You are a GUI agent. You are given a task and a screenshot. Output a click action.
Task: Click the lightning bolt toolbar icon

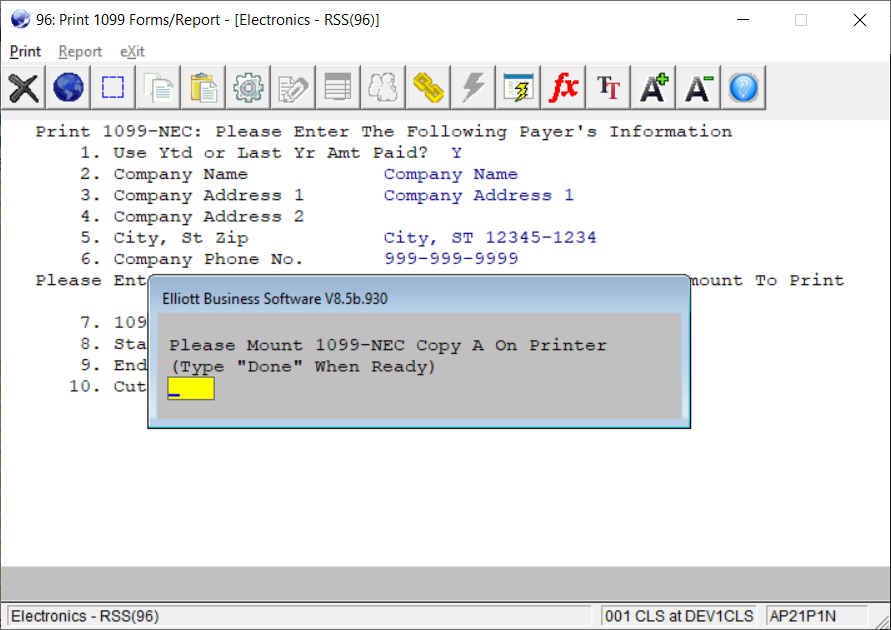pyautogui.click(x=473, y=87)
